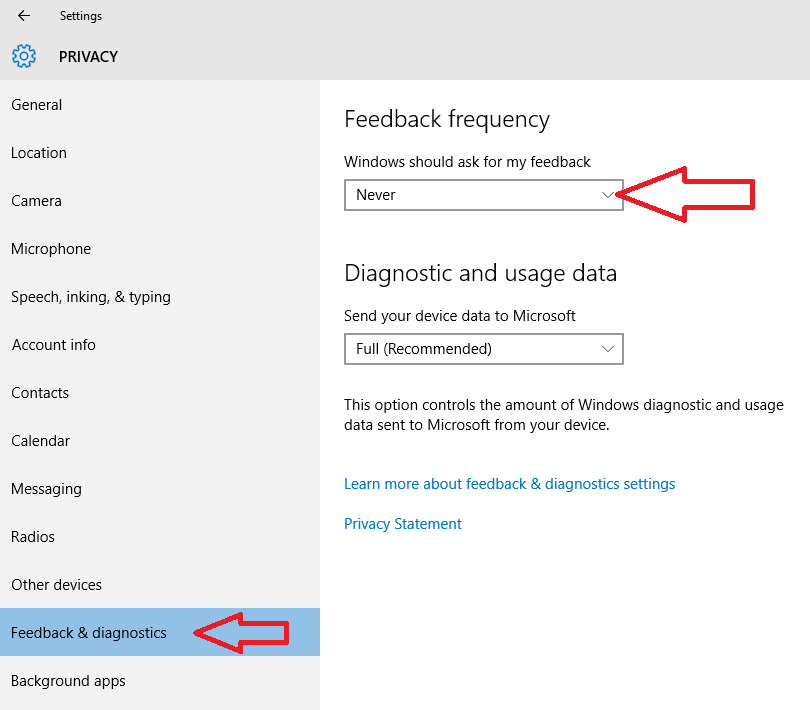Open Contacts privacy settings
This screenshot has height=710, width=810.
pos(160,393)
